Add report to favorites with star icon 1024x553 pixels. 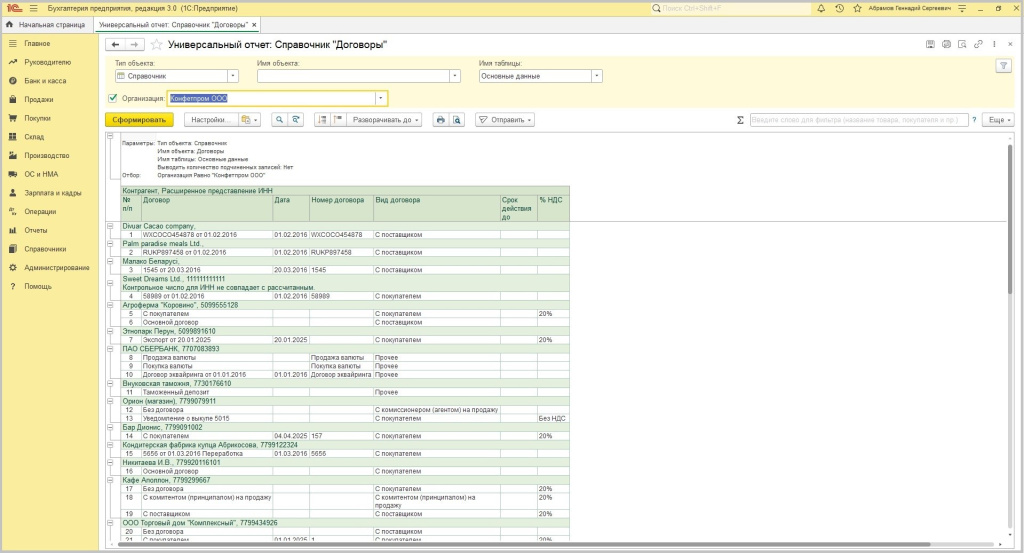(x=156, y=45)
